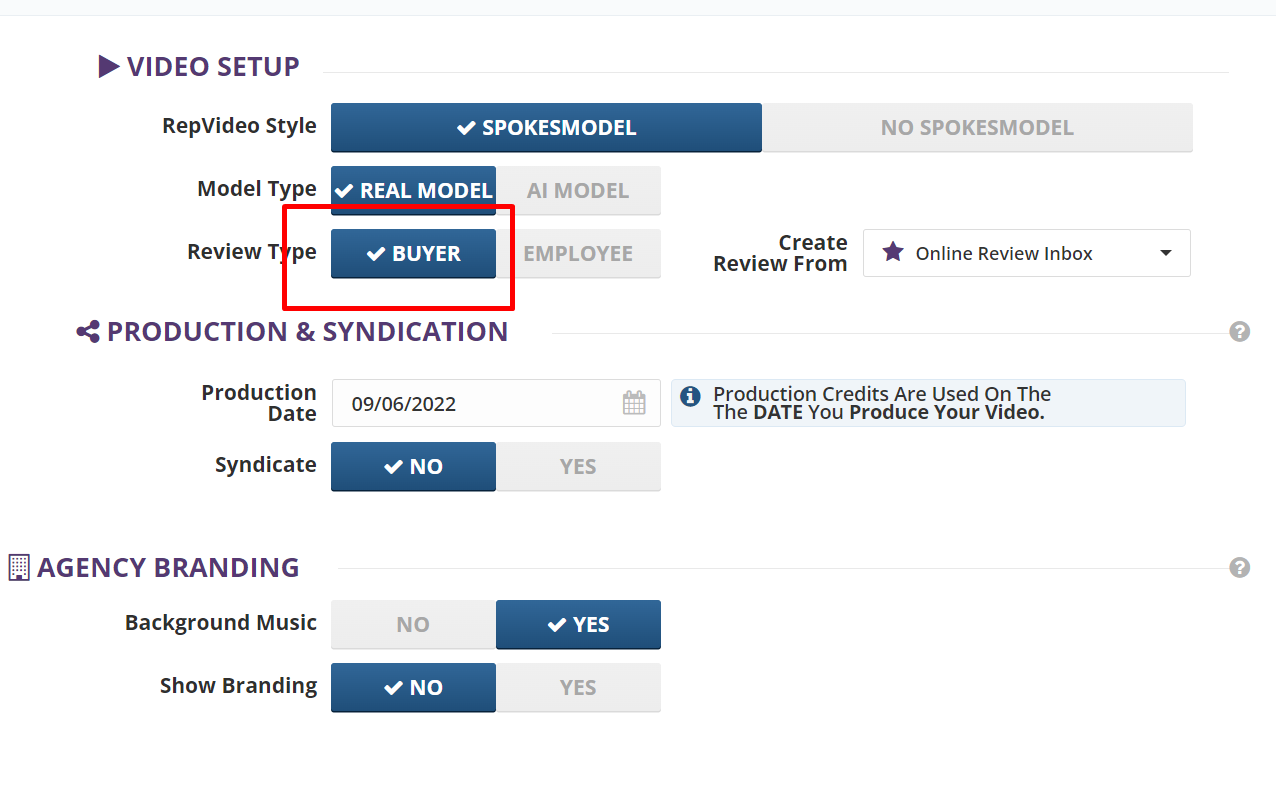
Task: Click the Agency Branding help question mark
Action: point(1240,568)
